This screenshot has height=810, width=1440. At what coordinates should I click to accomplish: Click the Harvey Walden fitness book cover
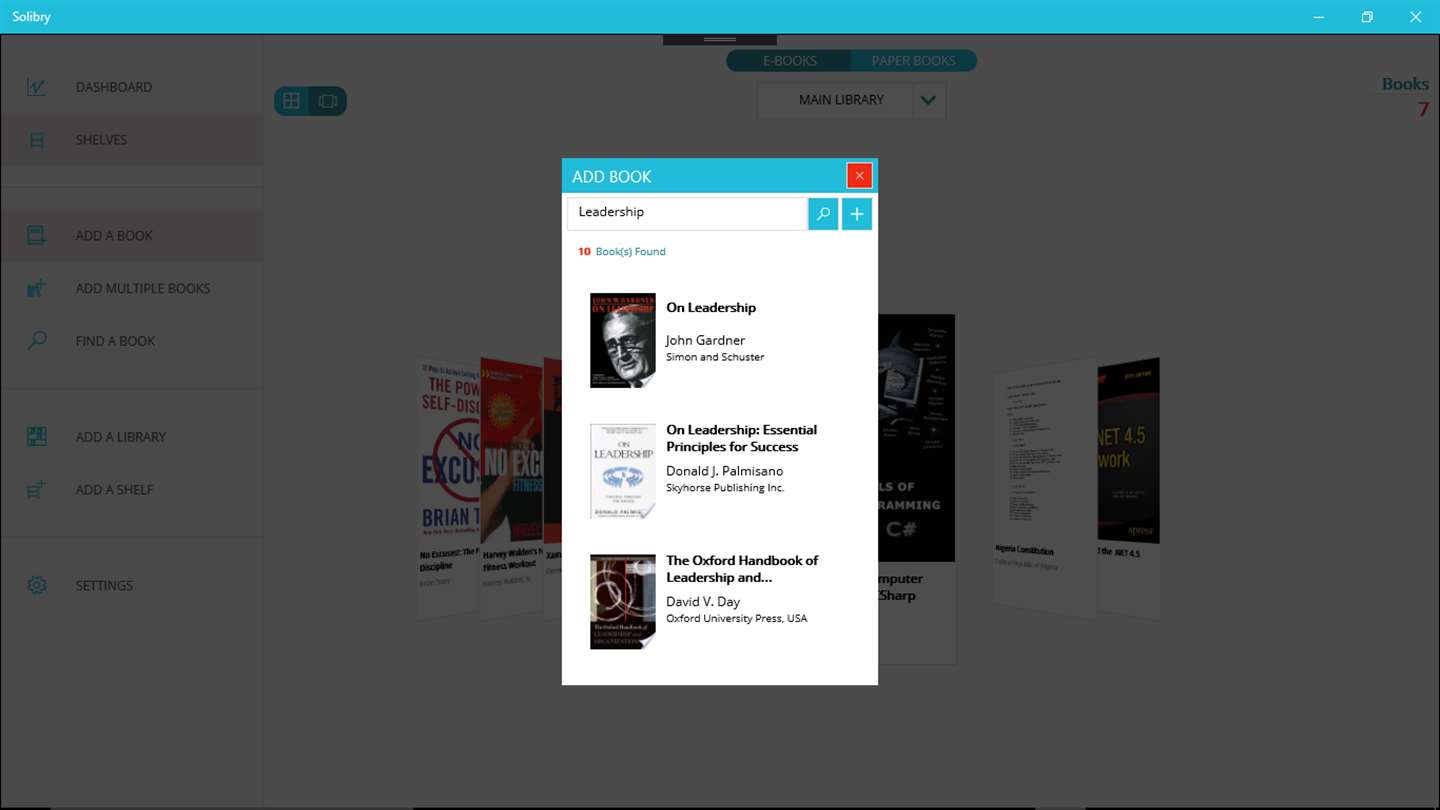511,452
